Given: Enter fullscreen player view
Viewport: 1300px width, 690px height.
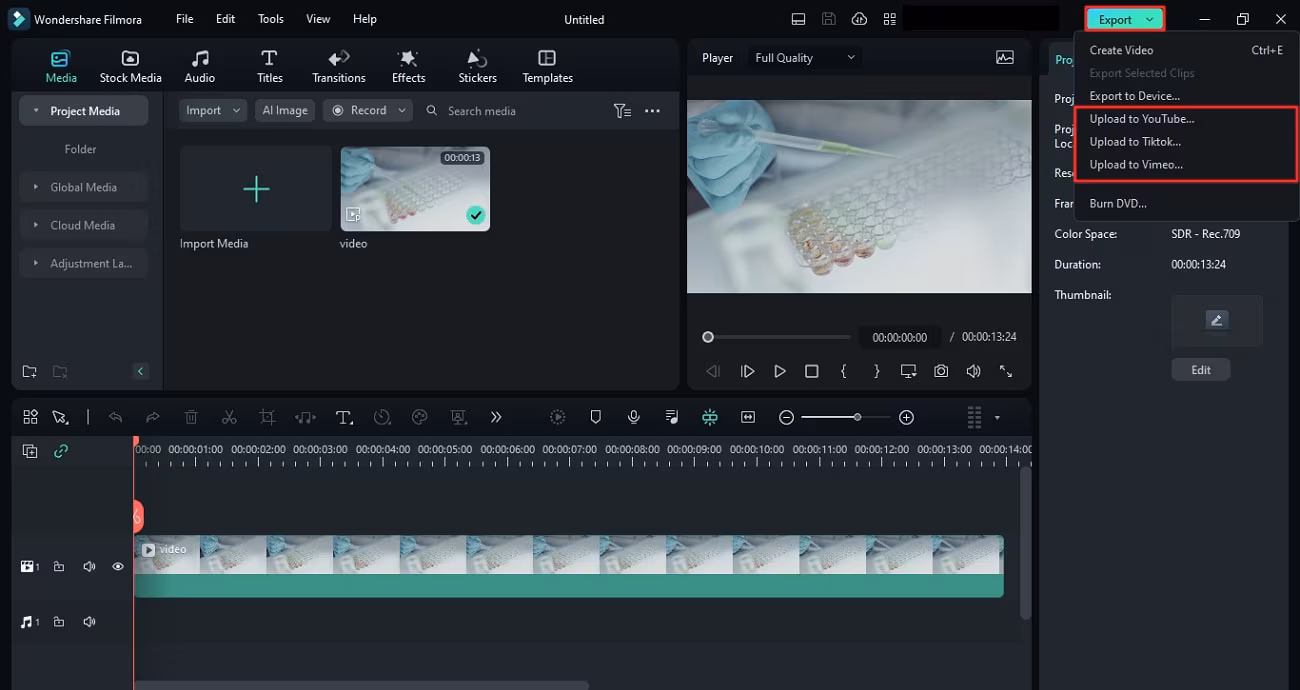Looking at the screenshot, I should (1006, 371).
